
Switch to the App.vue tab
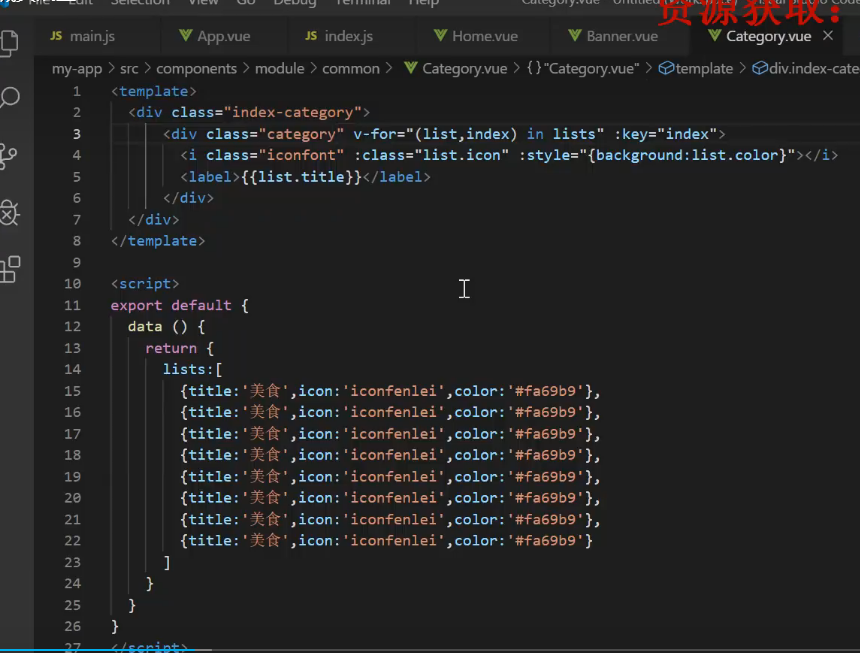pos(214,36)
